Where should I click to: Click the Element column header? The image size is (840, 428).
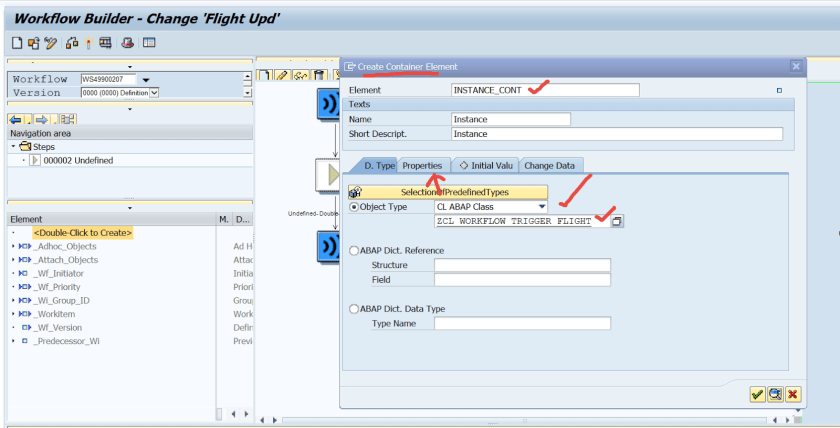111,219
